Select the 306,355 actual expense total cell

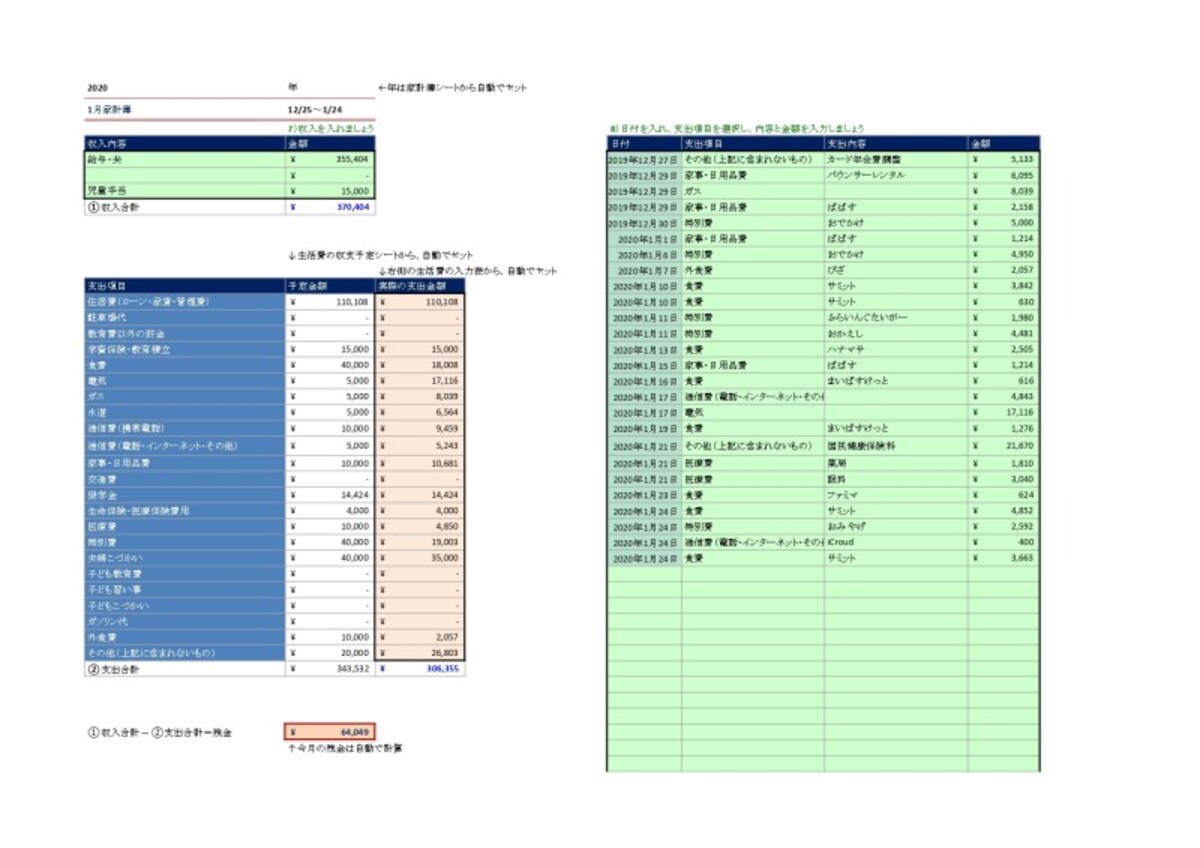pyautogui.click(x=420, y=669)
